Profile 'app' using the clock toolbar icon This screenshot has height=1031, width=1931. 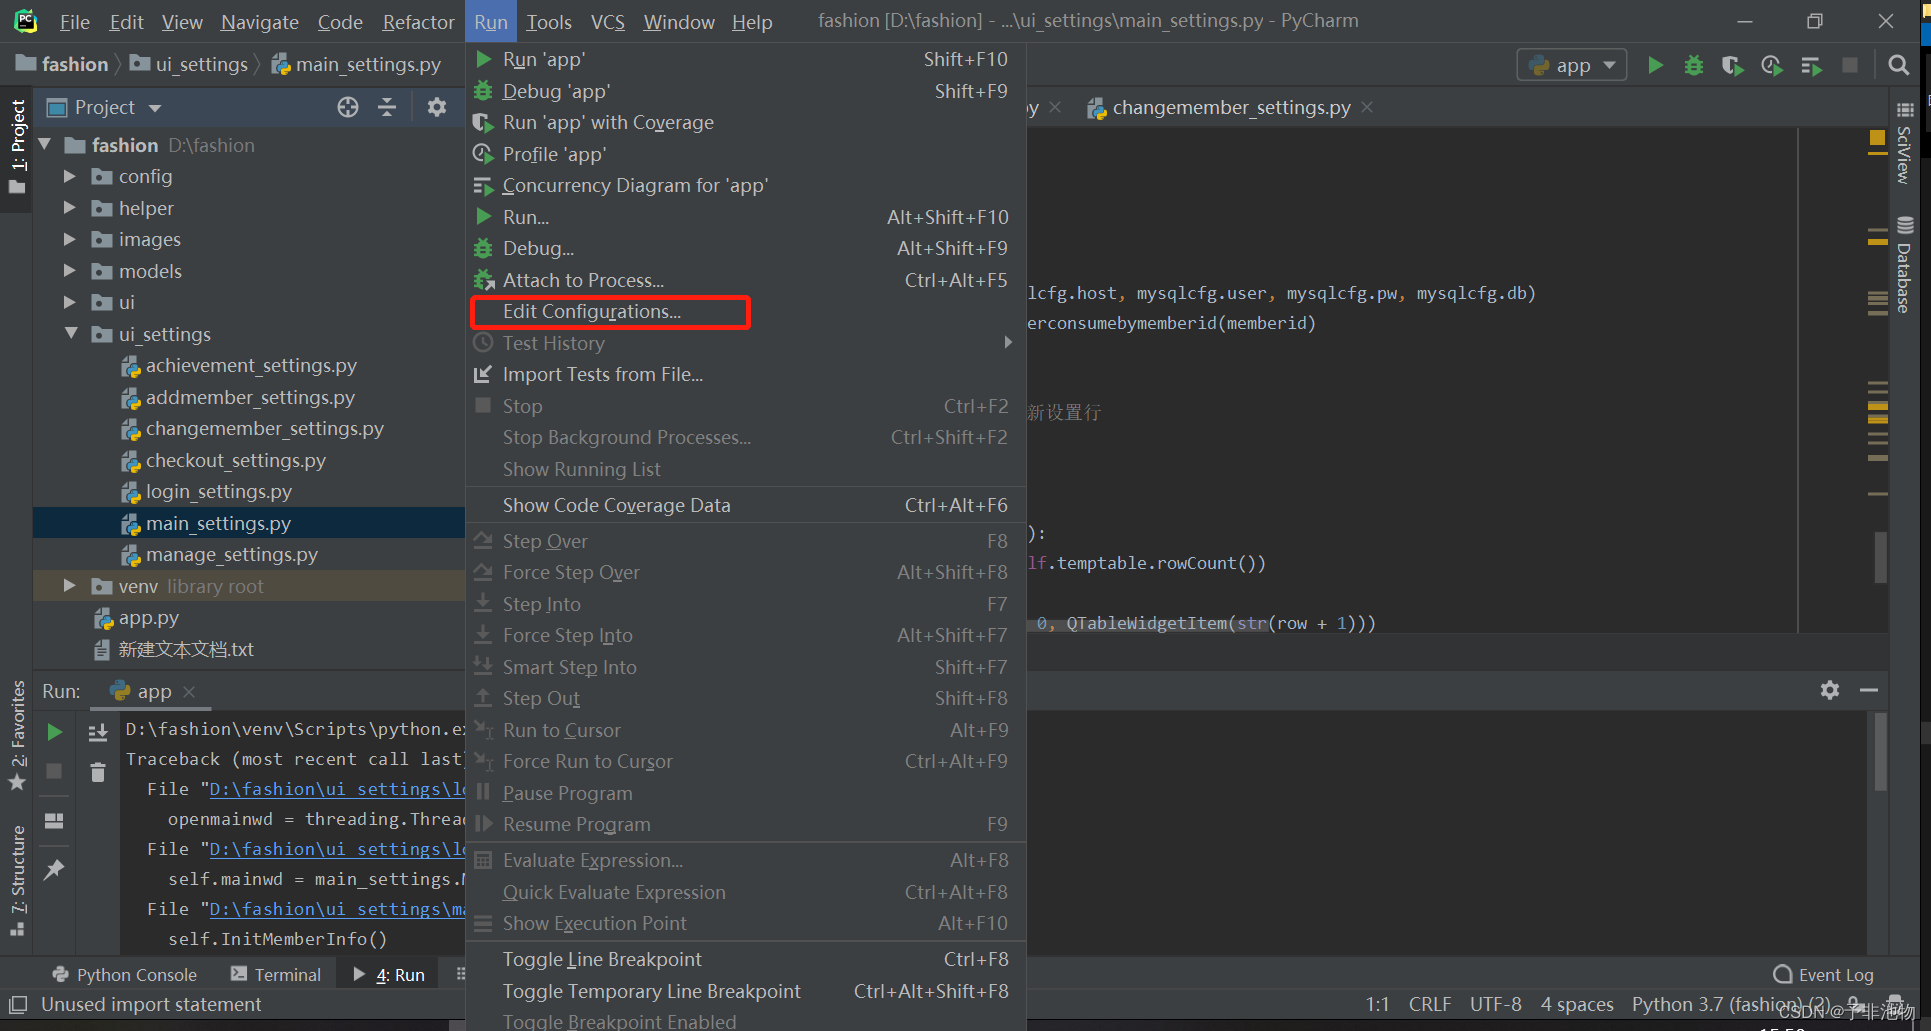[1771, 64]
